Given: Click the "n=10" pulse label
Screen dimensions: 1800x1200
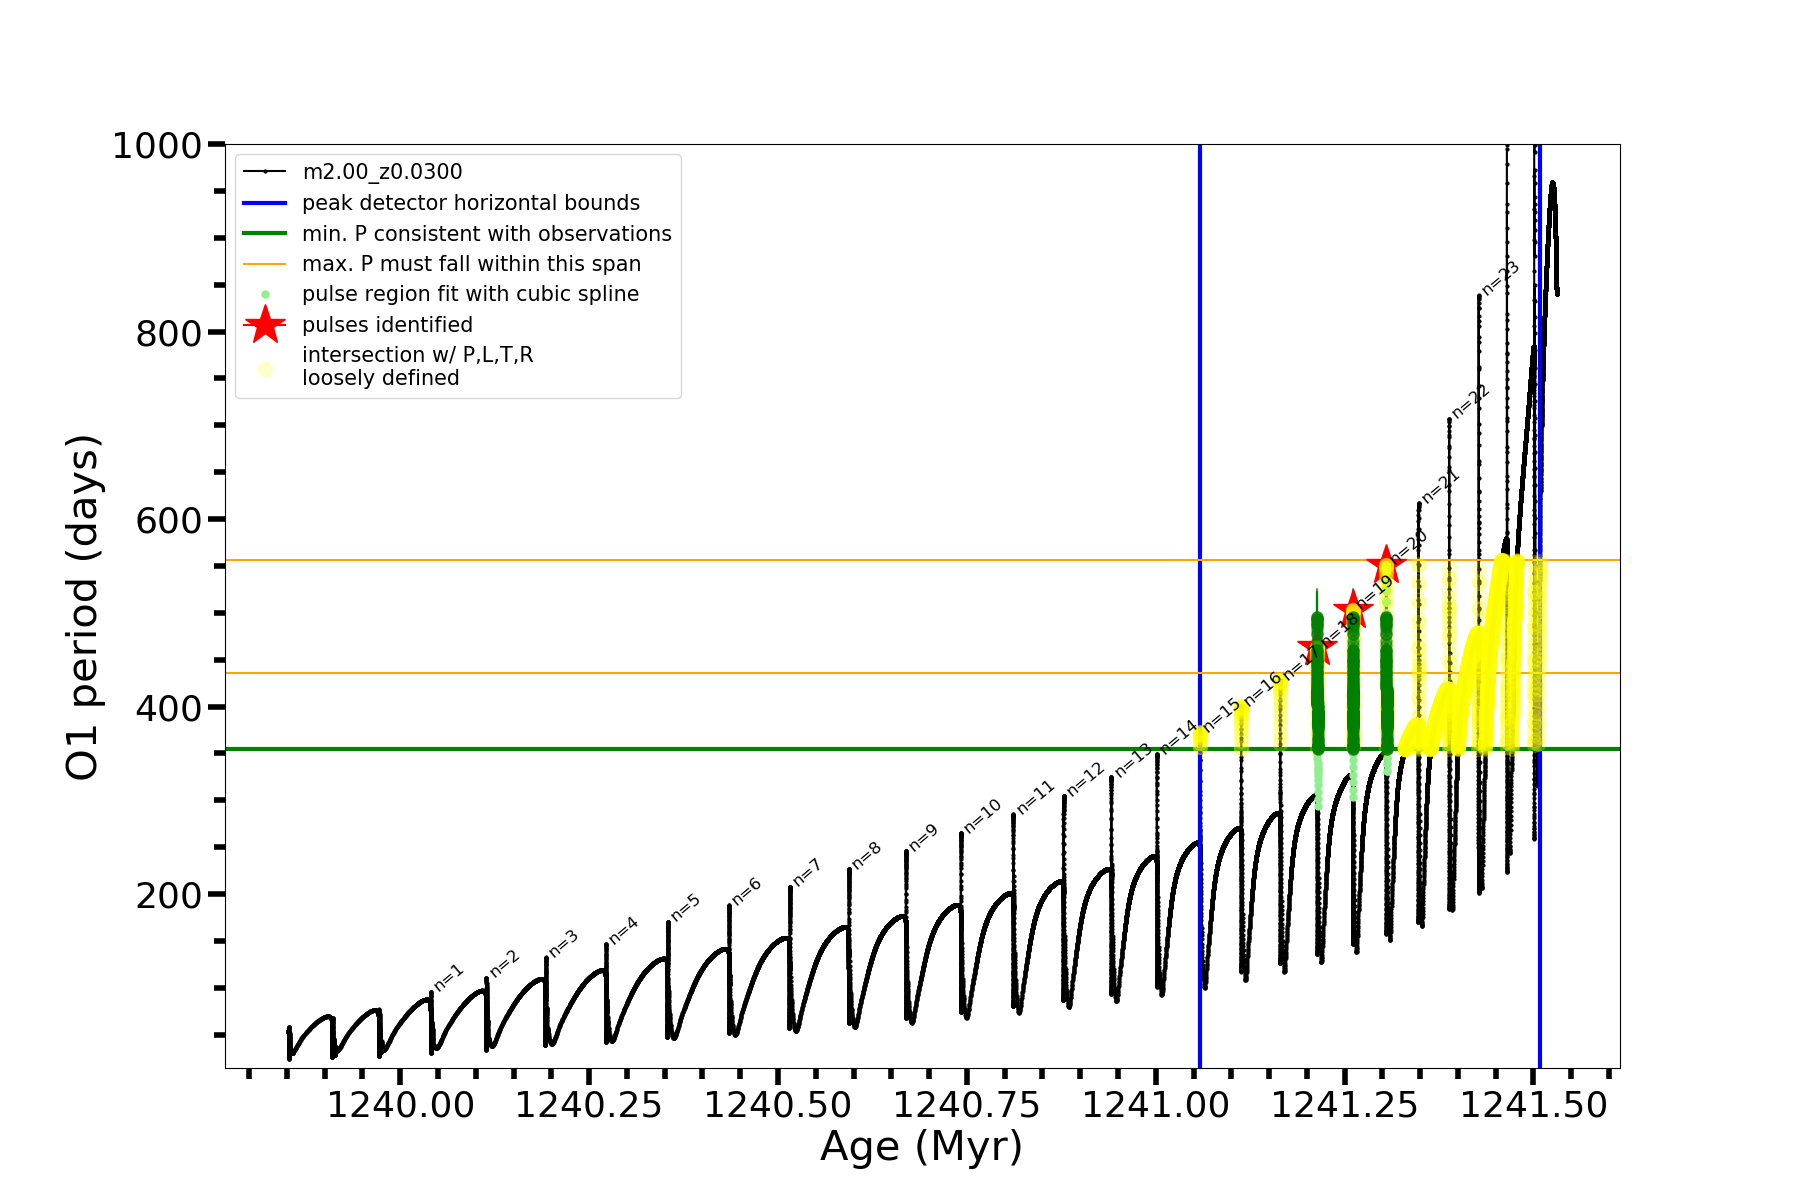Looking at the screenshot, I should (x=982, y=816).
